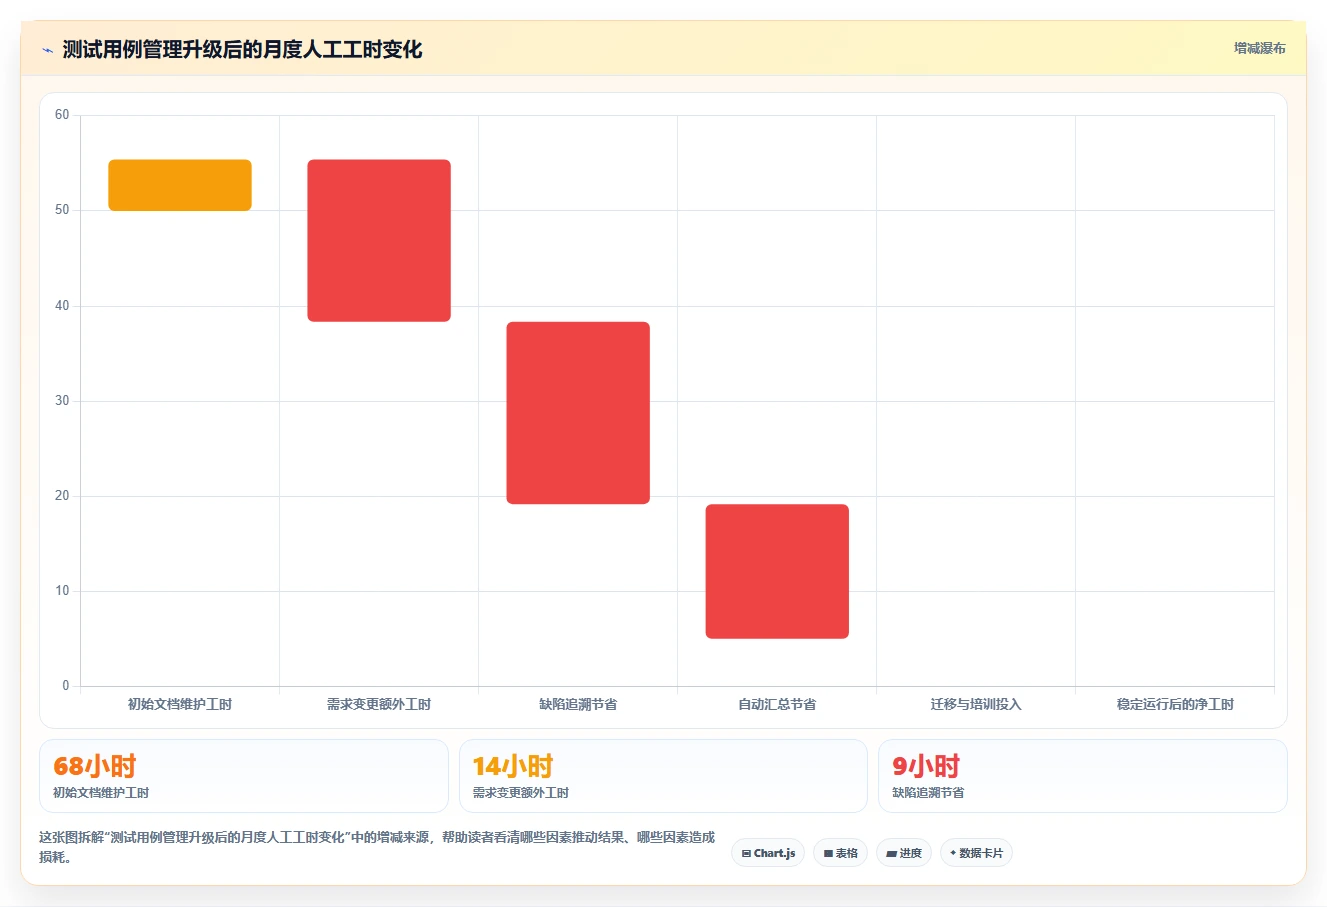This screenshot has width=1327, height=907.
Task: Click the y-axis tick label 60
Action: pyautogui.click(x=62, y=115)
